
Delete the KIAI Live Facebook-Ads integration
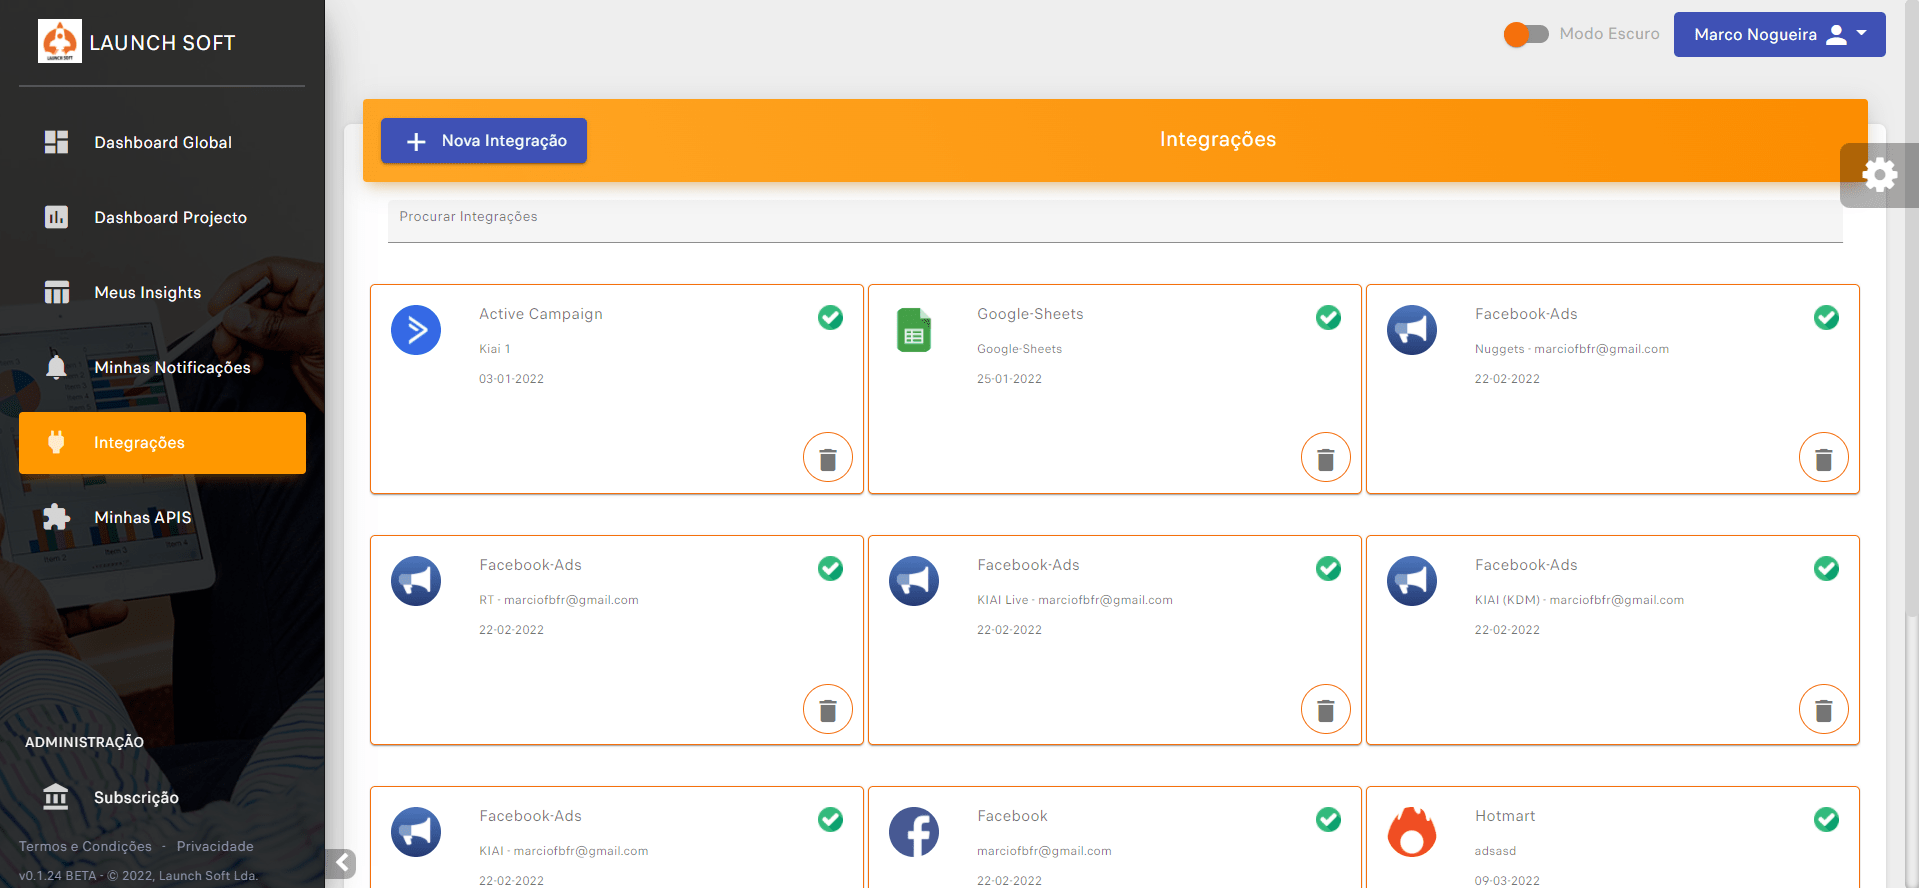[1326, 709]
